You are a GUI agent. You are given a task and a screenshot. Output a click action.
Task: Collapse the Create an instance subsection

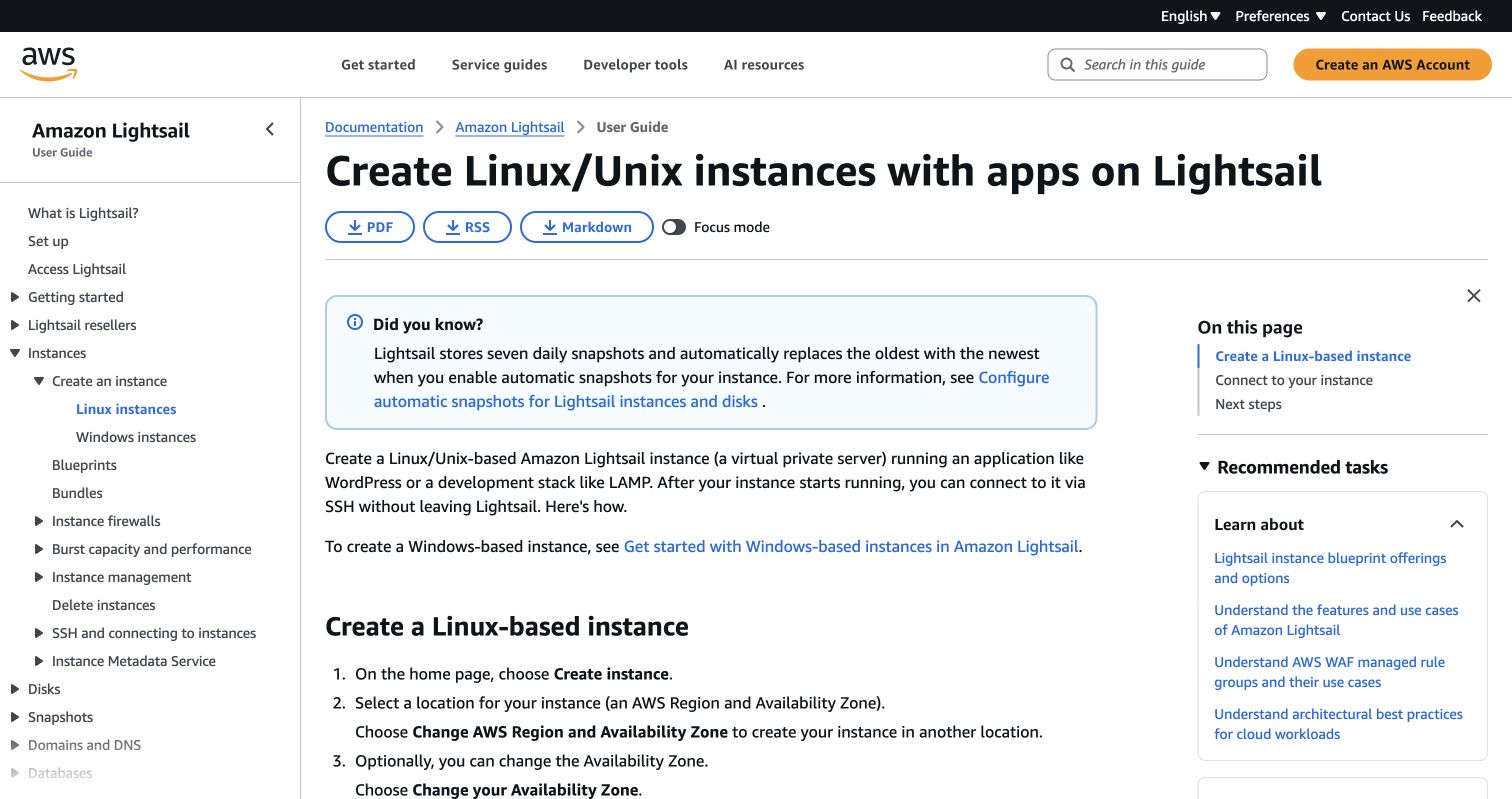click(39, 381)
